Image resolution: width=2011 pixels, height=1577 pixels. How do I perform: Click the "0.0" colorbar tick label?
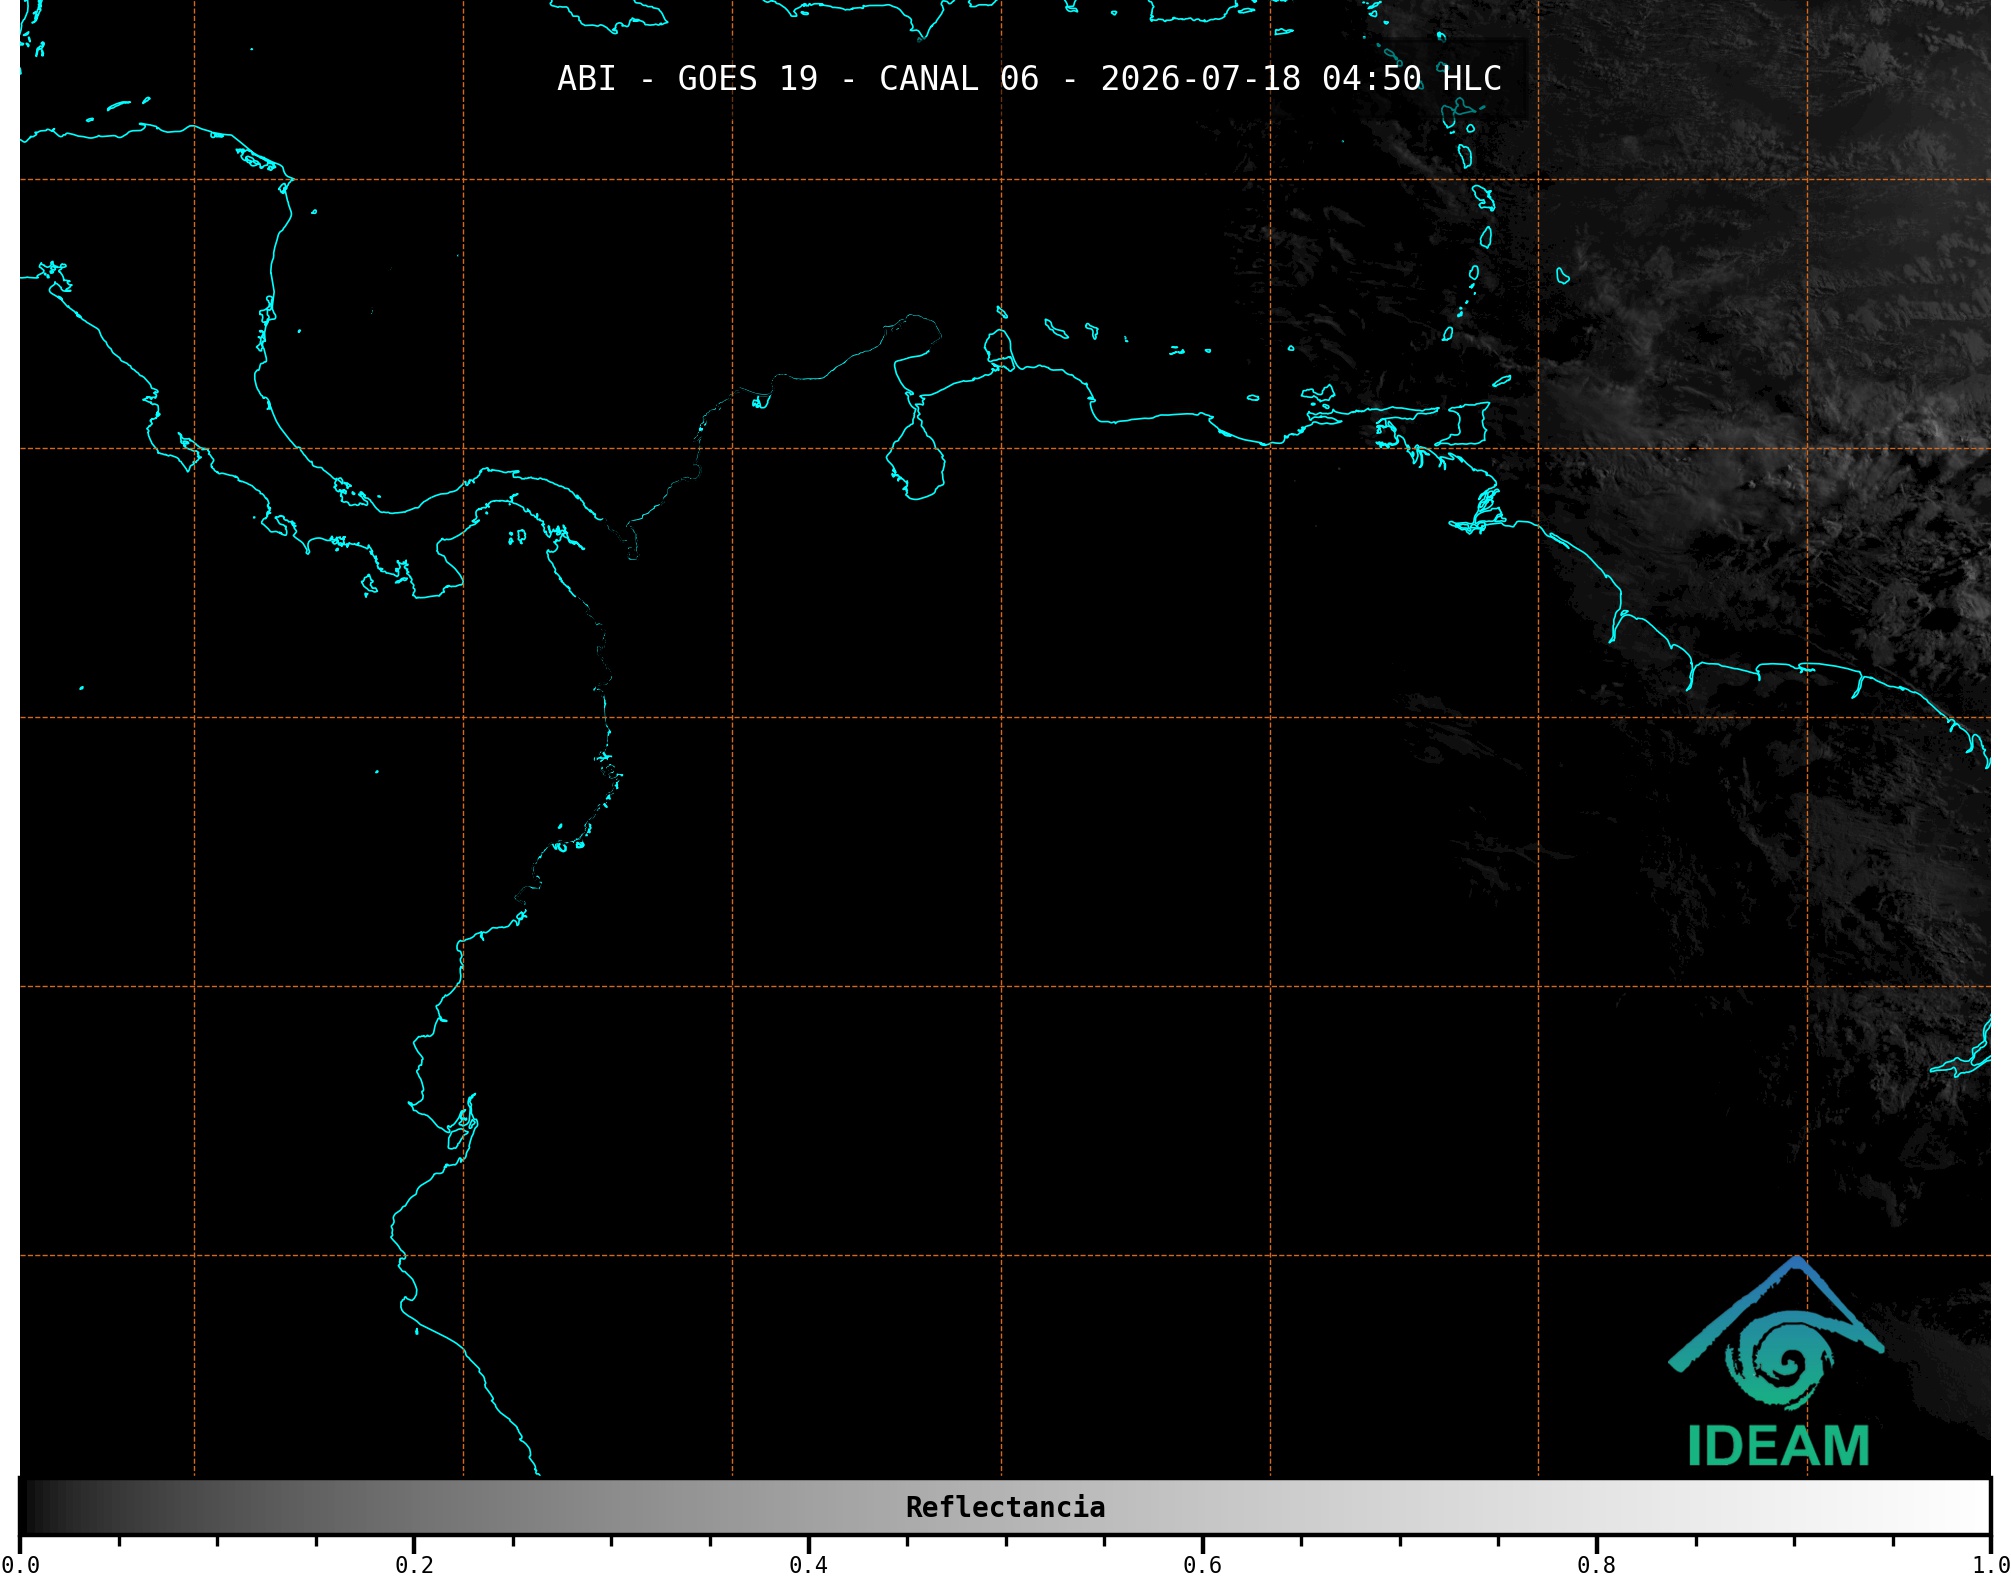(x=20, y=1565)
